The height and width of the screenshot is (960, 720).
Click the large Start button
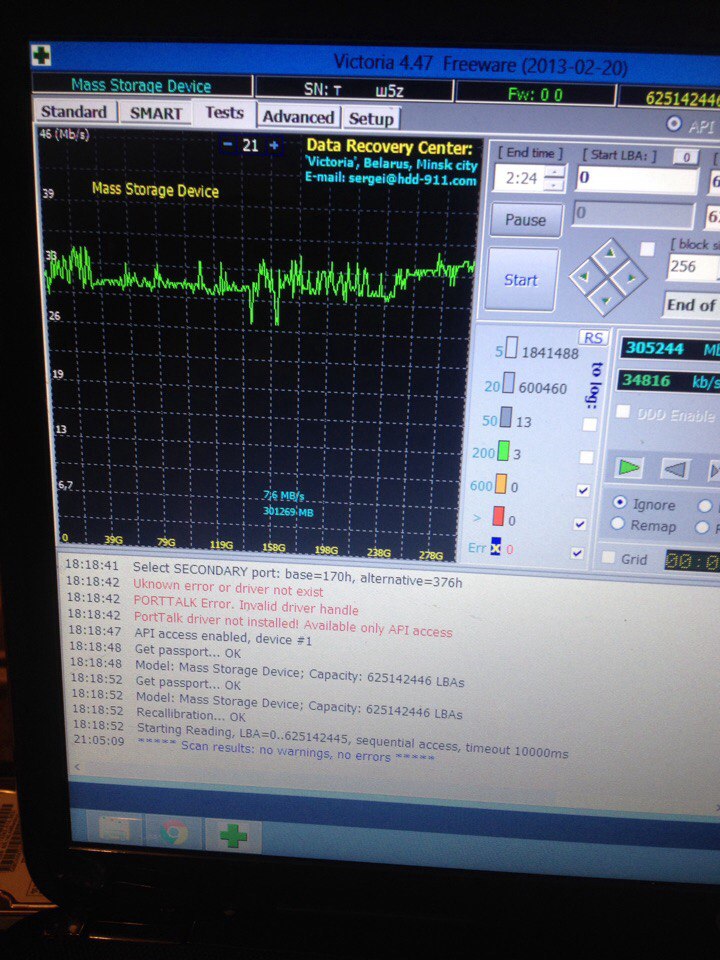(521, 280)
